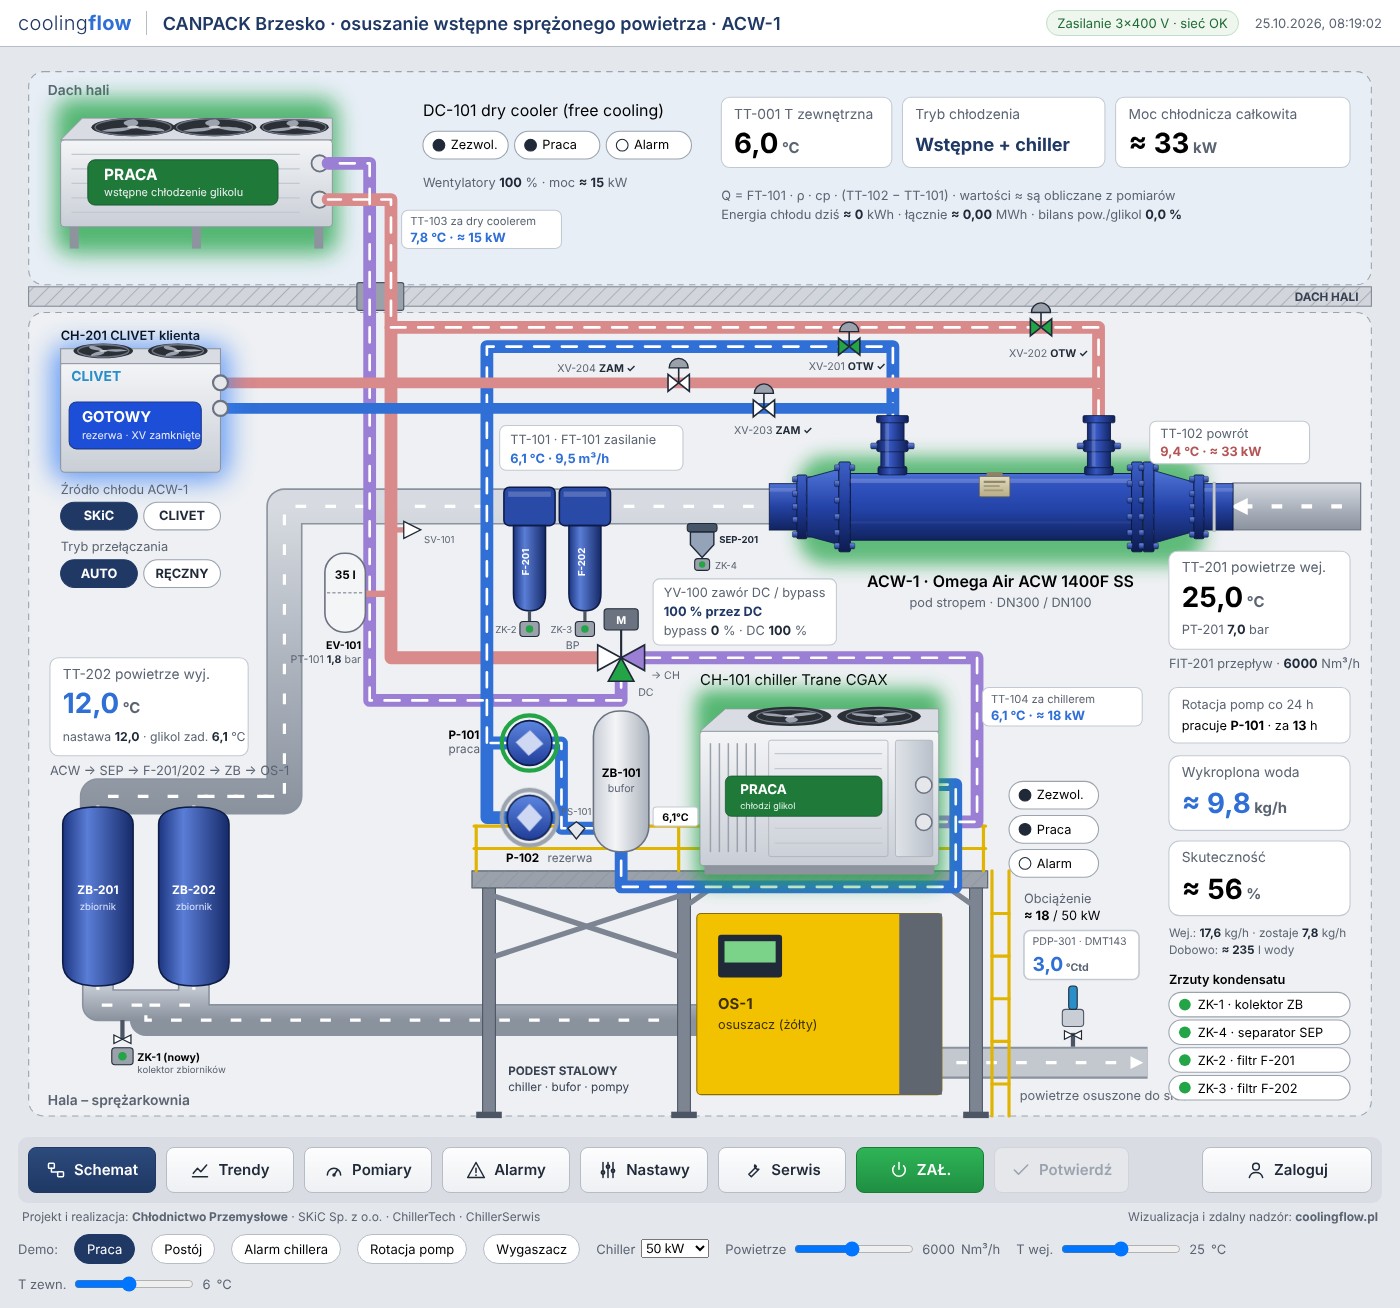Click chiller Zezwol. indicator pill
Image resolution: width=1400 pixels, height=1308 pixels.
(1053, 795)
